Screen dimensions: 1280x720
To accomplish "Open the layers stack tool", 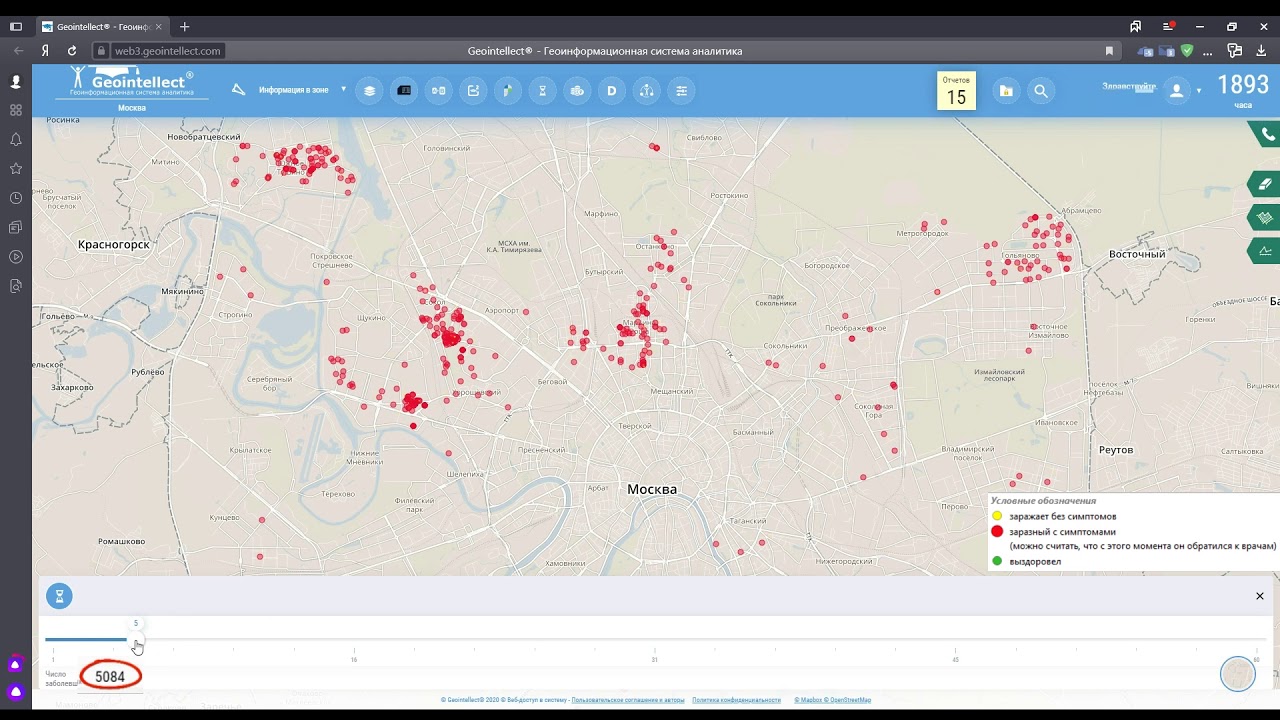I will point(369,91).
